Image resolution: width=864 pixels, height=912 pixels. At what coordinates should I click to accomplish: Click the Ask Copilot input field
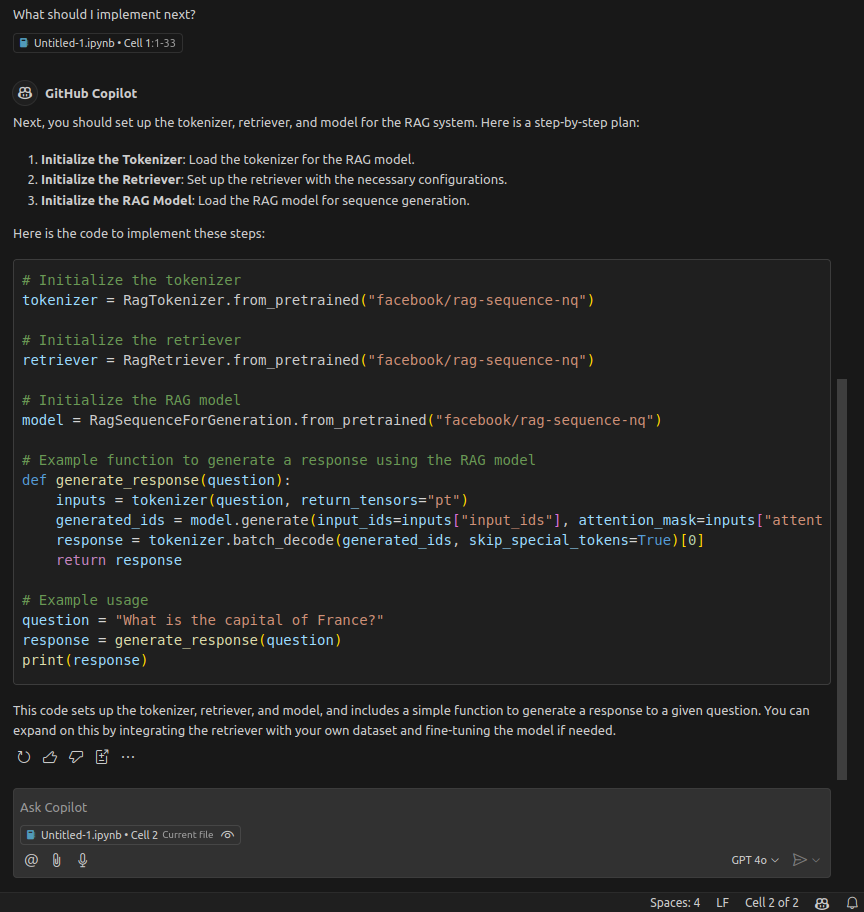coord(400,807)
